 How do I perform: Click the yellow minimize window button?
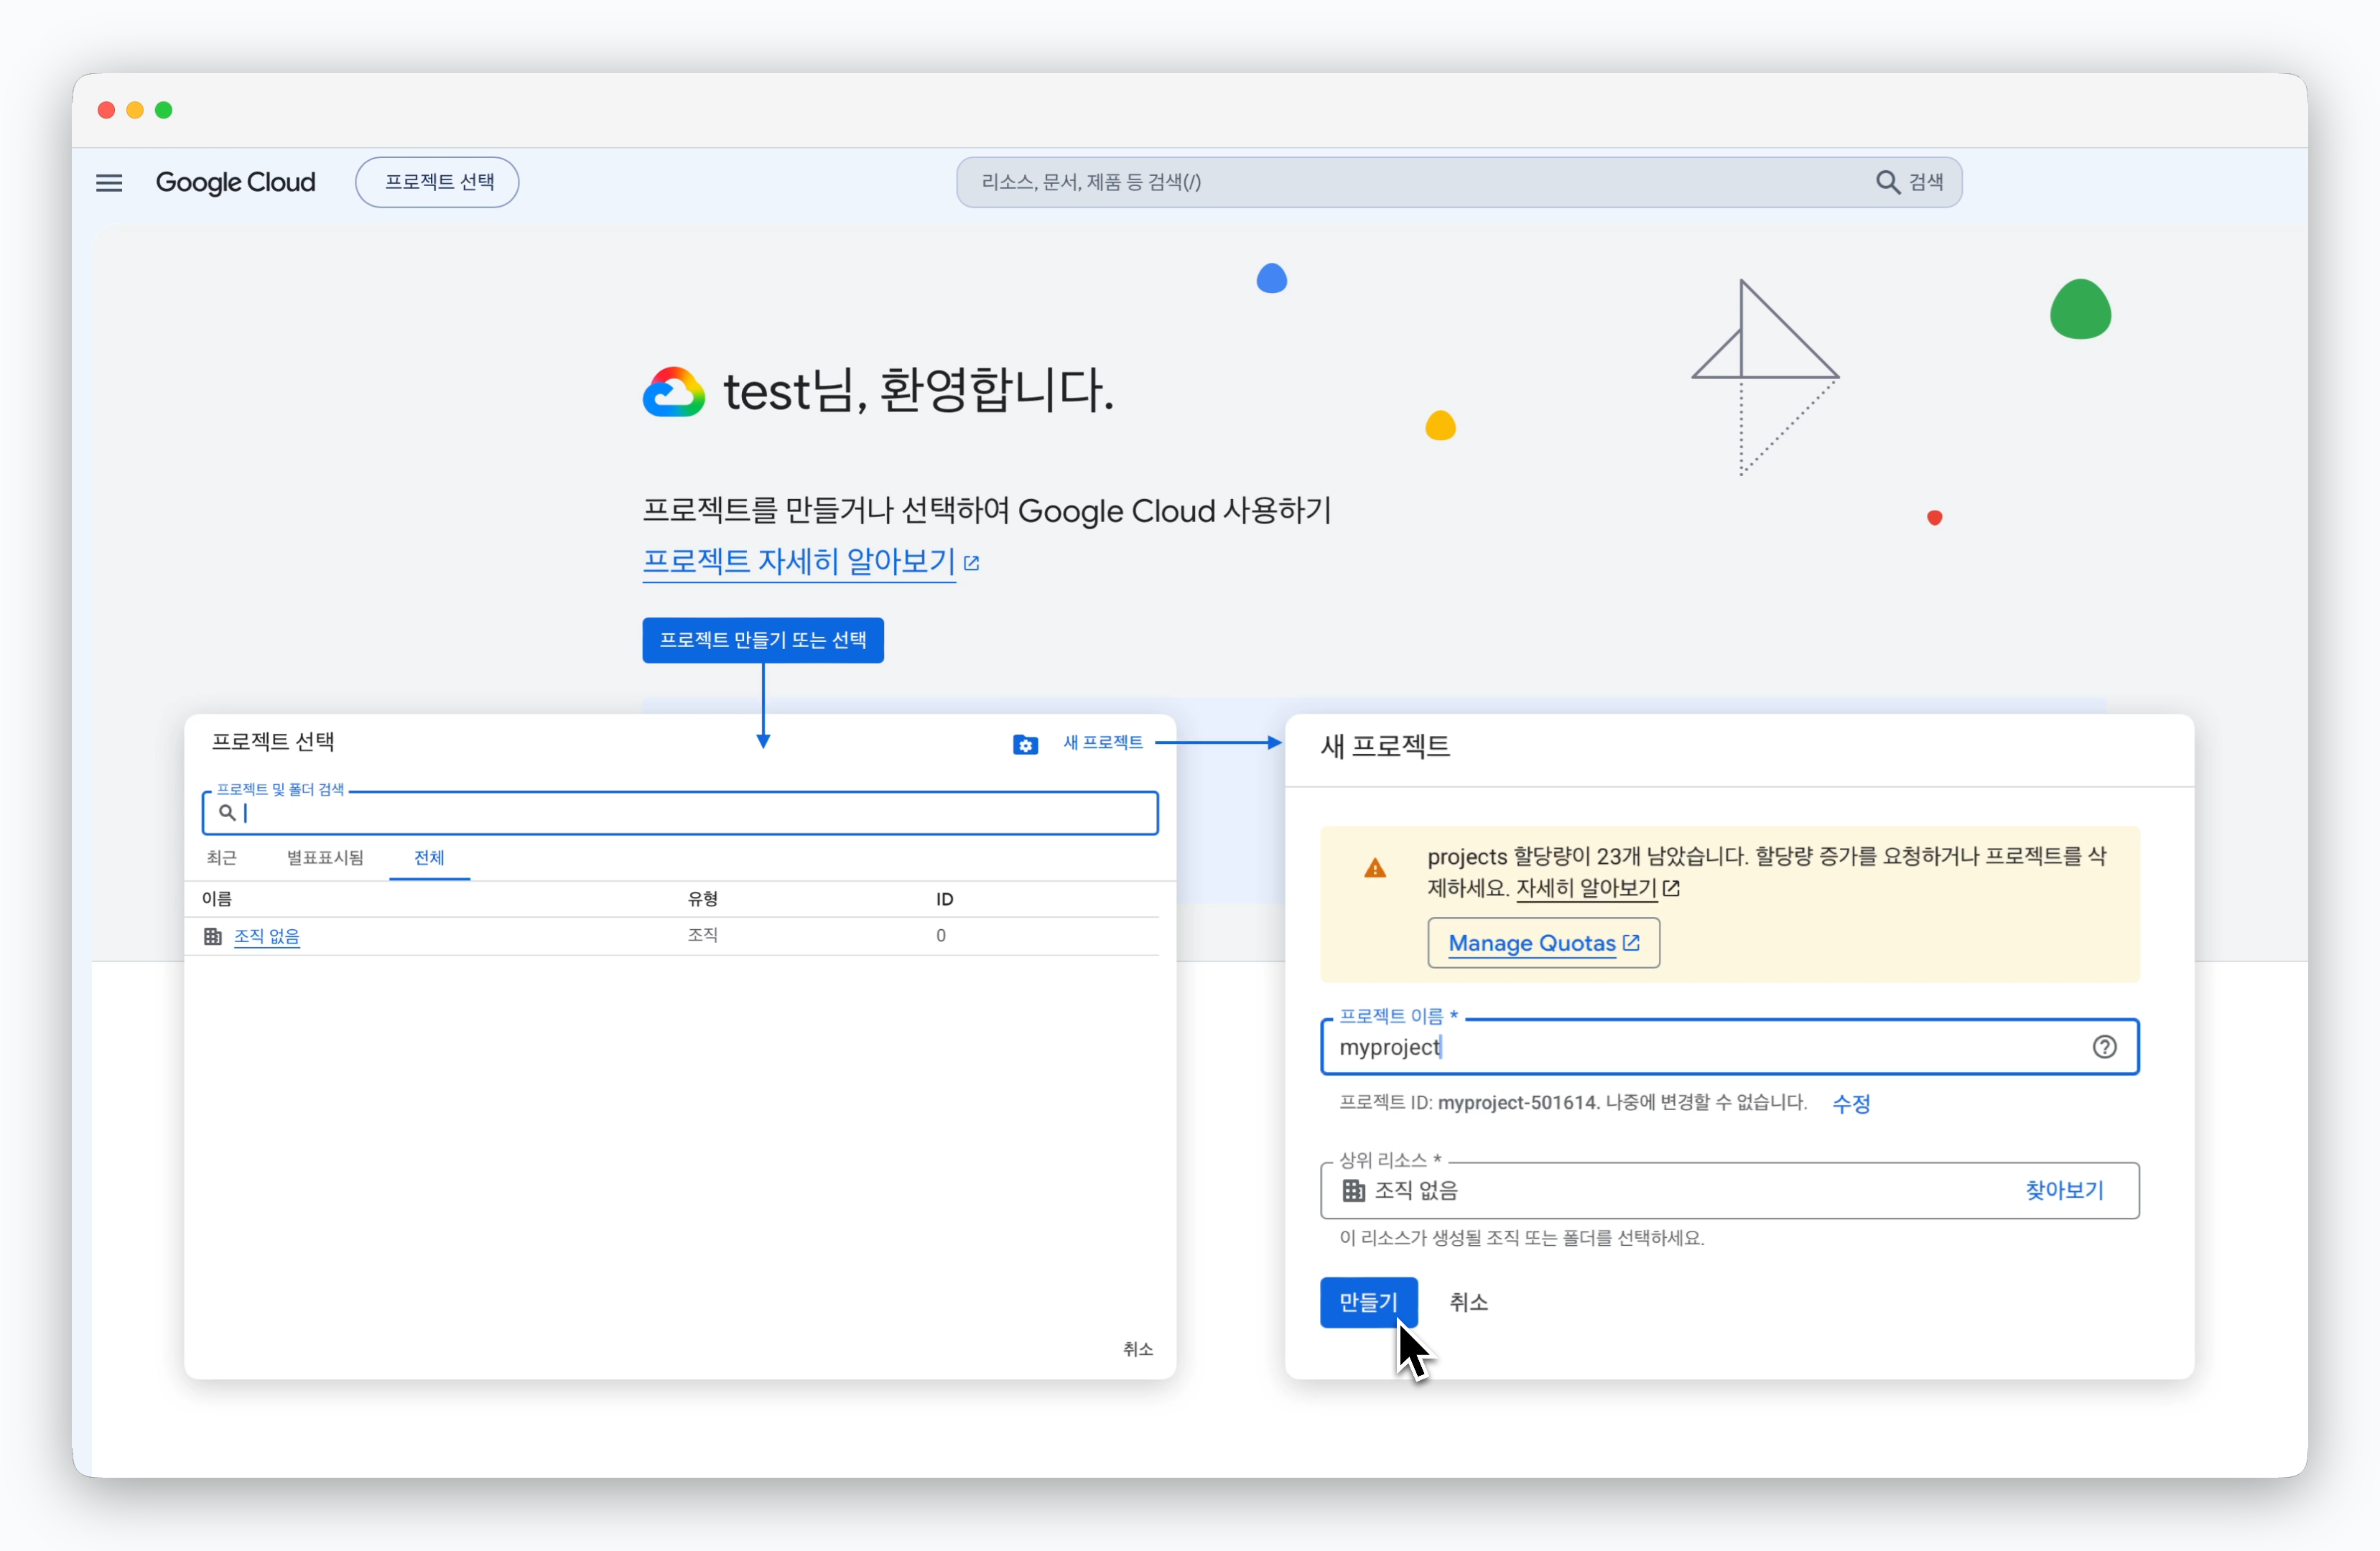click(x=135, y=110)
